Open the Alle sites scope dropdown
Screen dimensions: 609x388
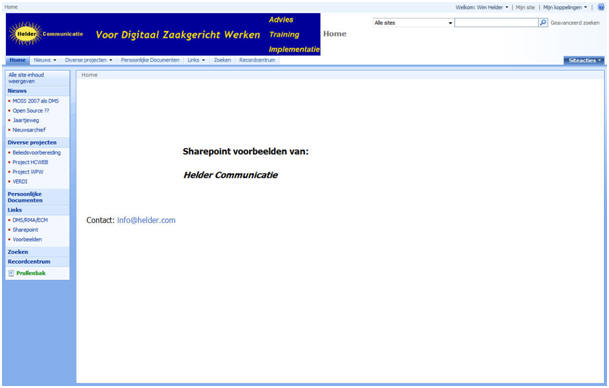[413, 23]
